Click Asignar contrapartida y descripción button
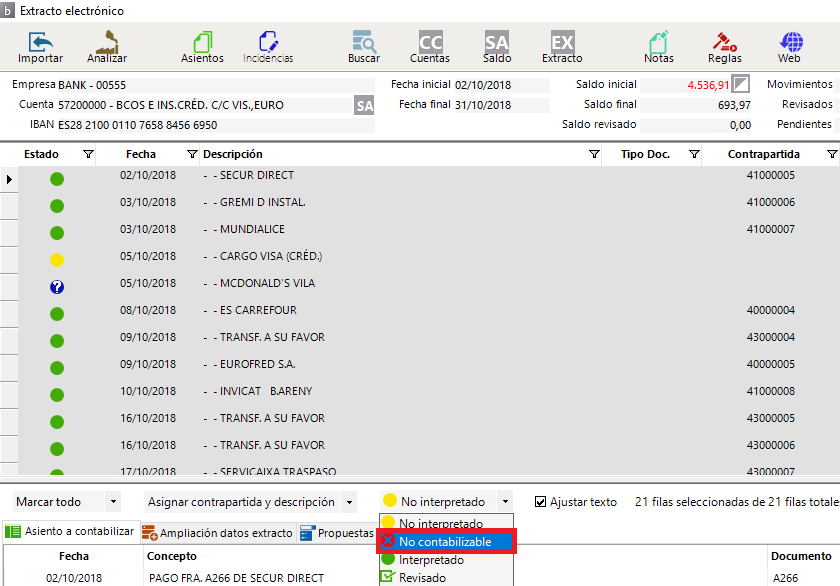 (x=242, y=502)
